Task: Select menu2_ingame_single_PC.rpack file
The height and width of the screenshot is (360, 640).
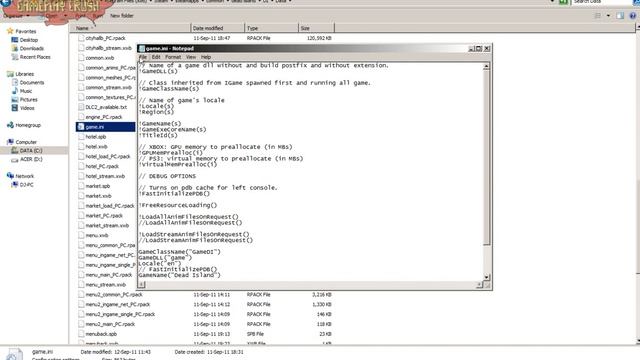Action: pyautogui.click(x=120, y=314)
